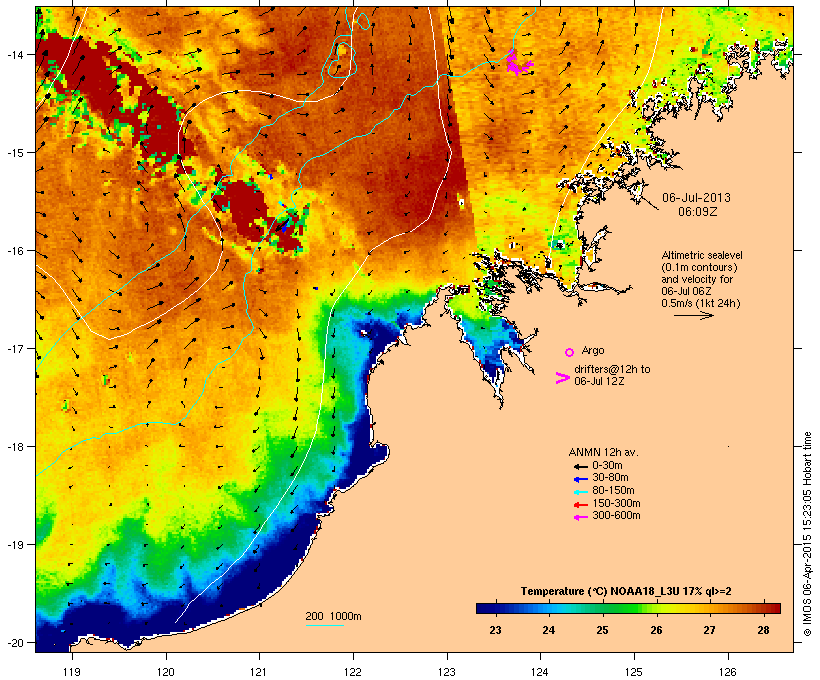
Task: Click the '-19' latitude axis label
Action: click(x=14, y=545)
